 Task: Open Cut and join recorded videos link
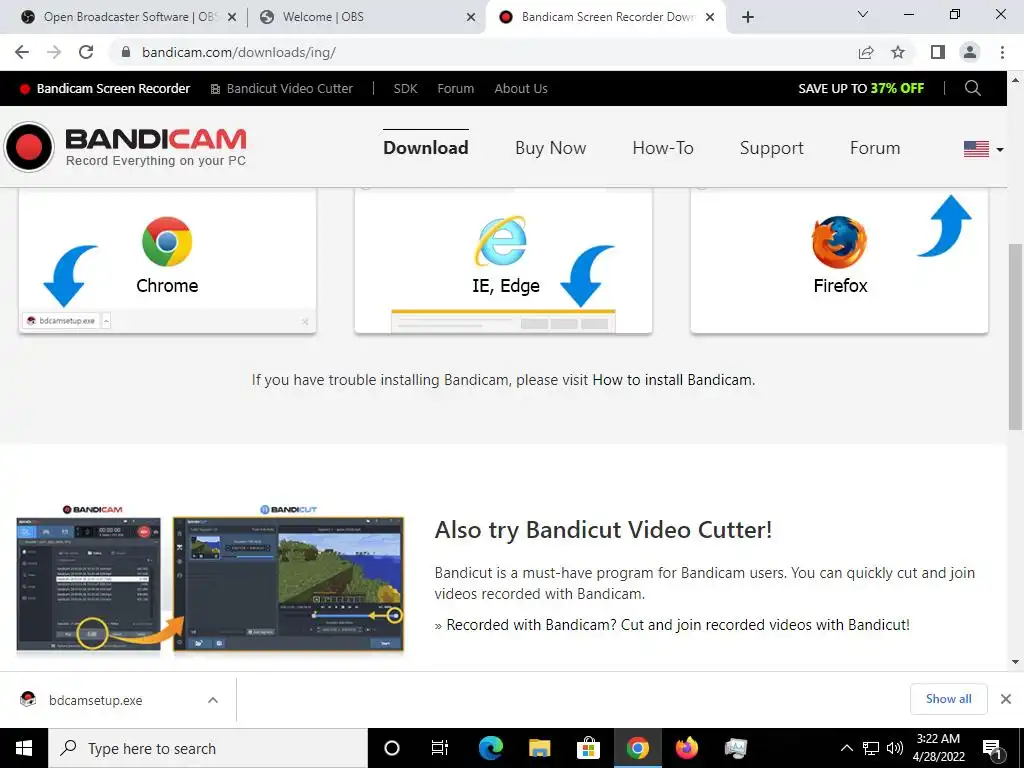click(678, 625)
